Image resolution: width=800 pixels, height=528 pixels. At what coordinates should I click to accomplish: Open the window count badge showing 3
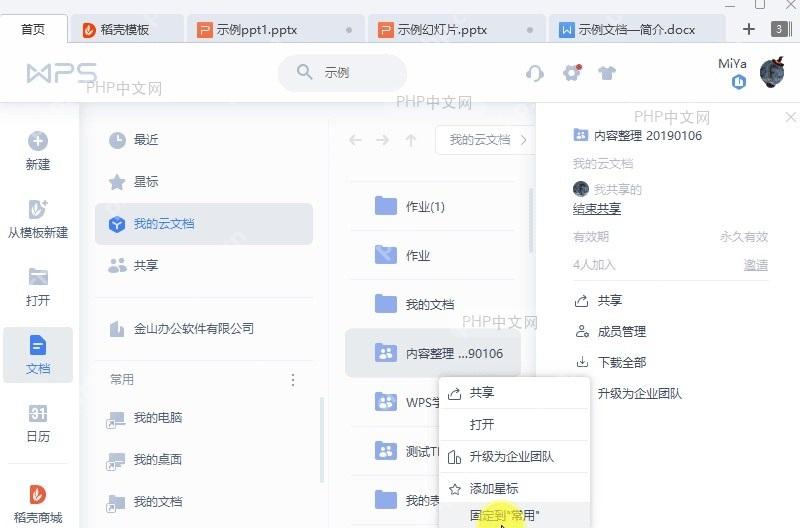coord(779,29)
